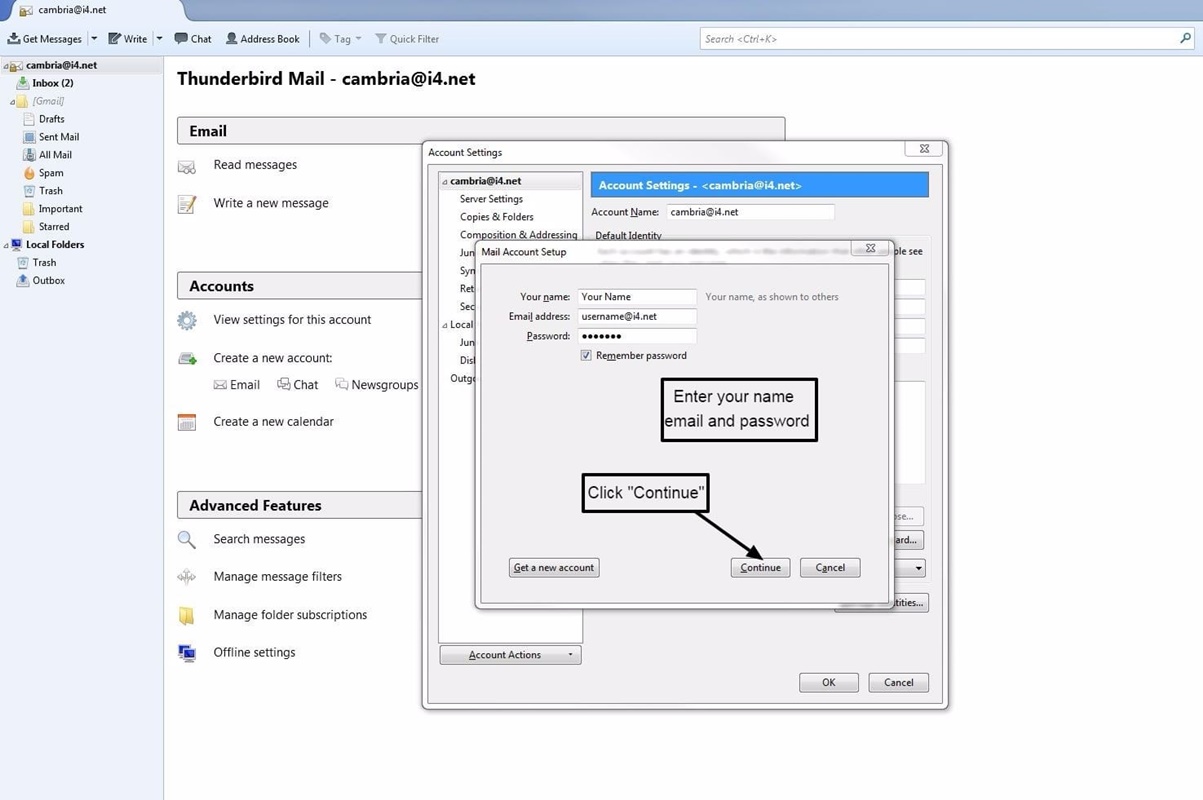Screen dimensions: 1203x800
Task: Click the search magnifier icon
Action: tap(1185, 39)
